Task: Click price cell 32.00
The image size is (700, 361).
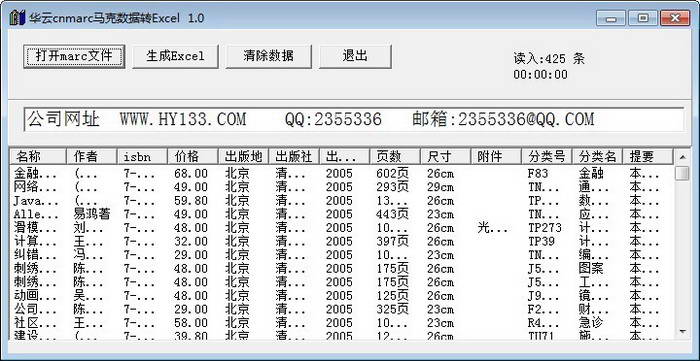Action: coord(191,241)
